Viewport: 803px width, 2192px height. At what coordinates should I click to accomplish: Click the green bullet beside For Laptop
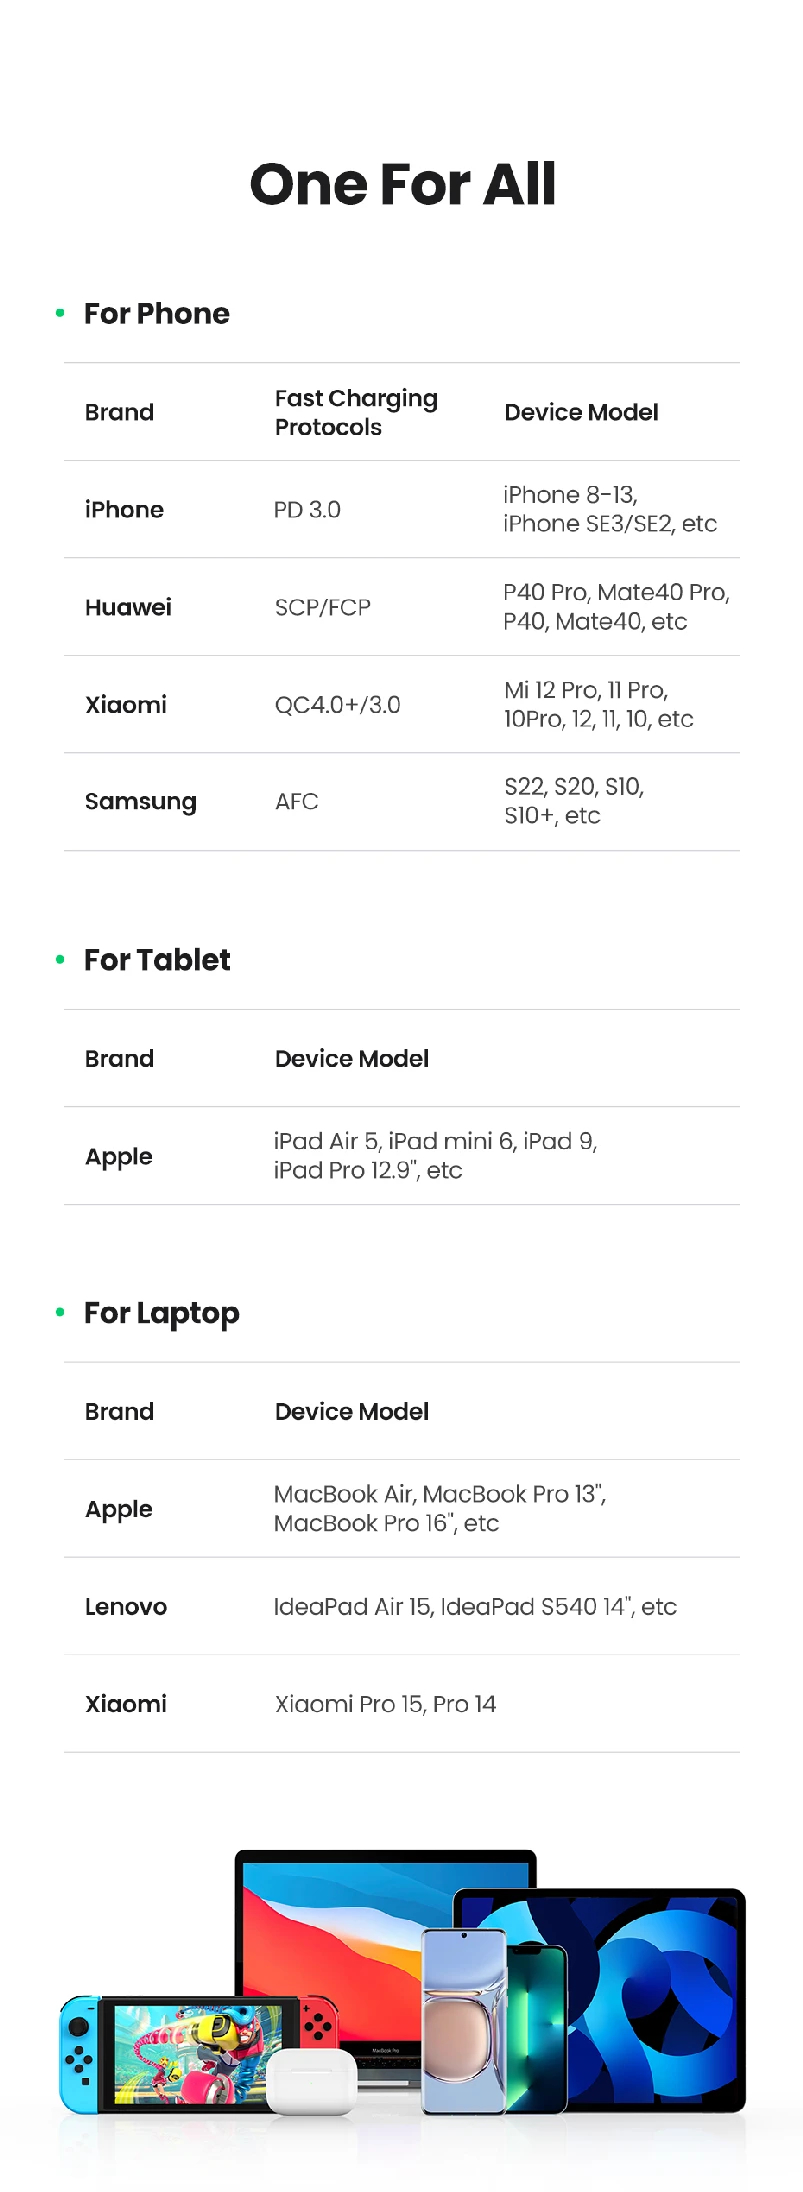[x=60, y=1312]
